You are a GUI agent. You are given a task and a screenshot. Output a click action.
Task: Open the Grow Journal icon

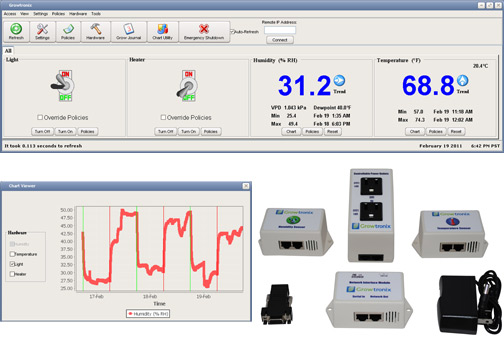click(x=129, y=32)
